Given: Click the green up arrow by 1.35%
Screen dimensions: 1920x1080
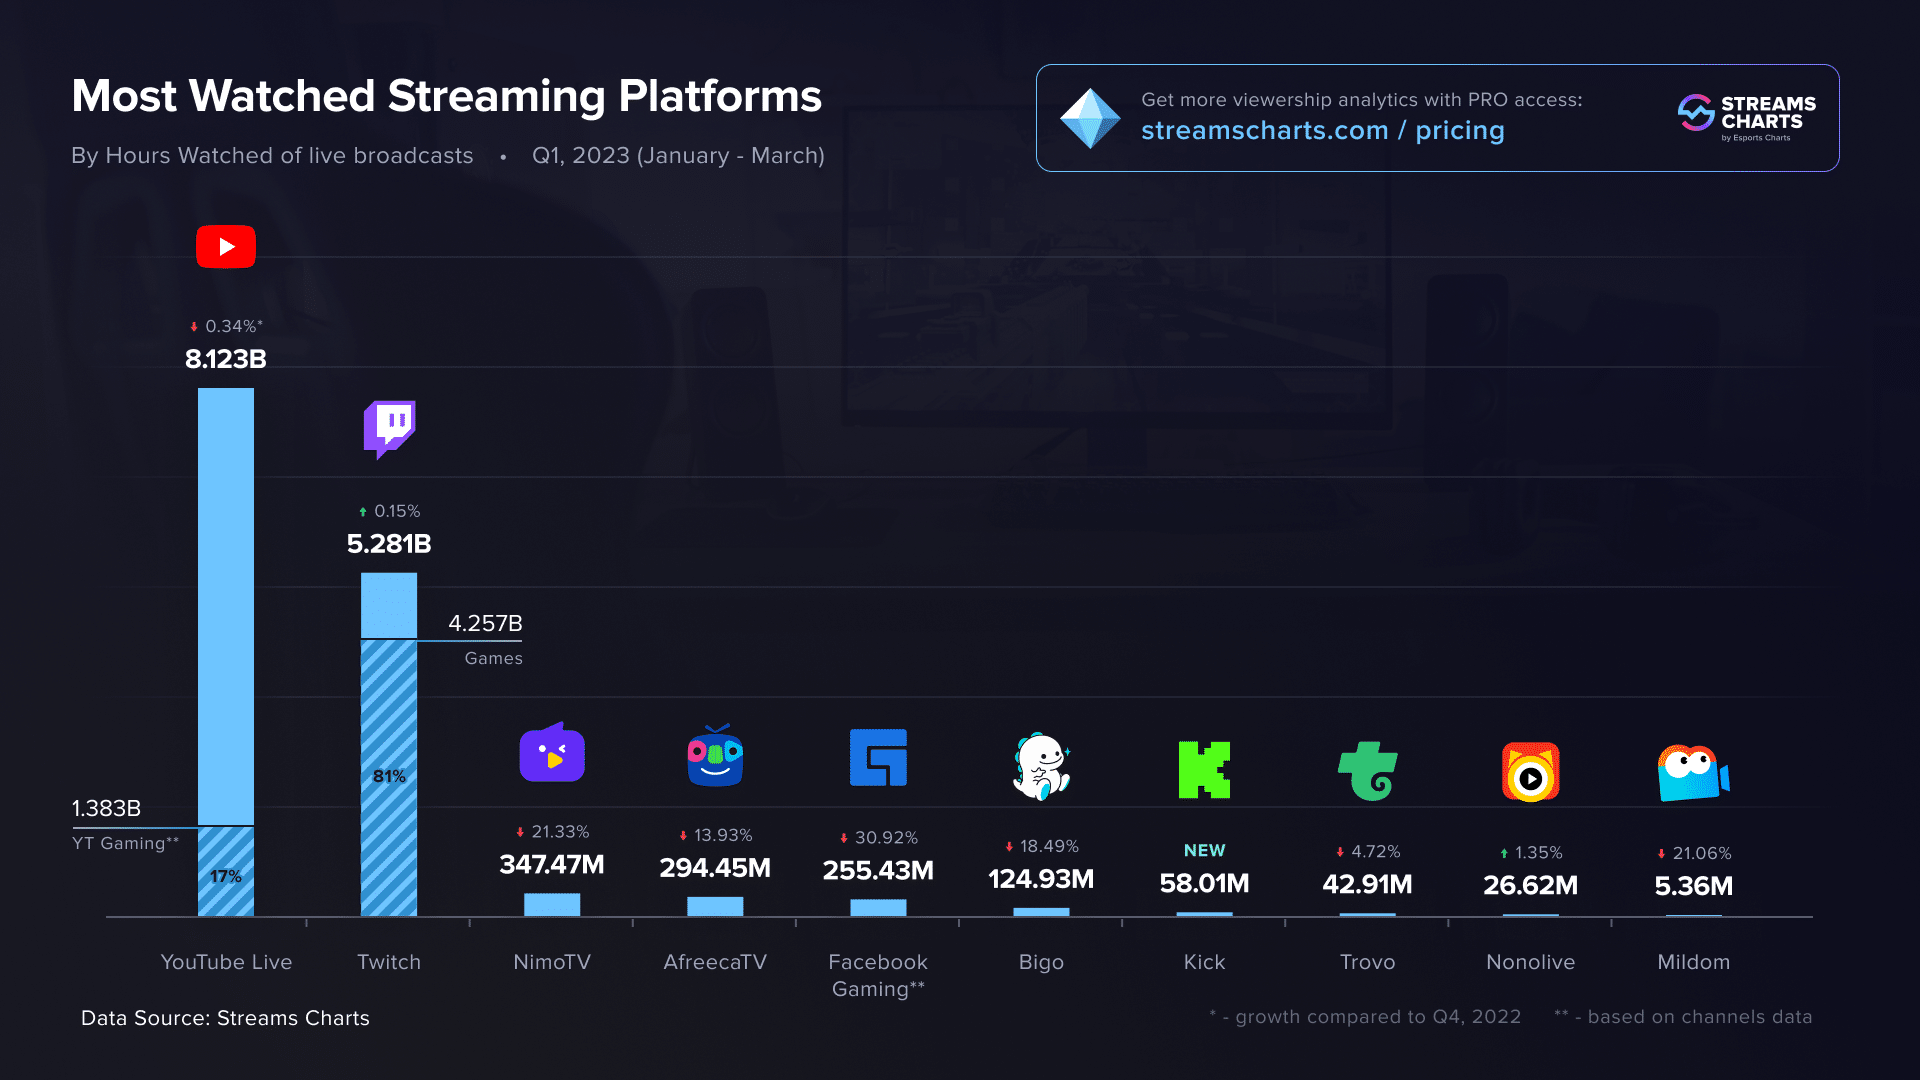Looking at the screenshot, I should (1504, 853).
